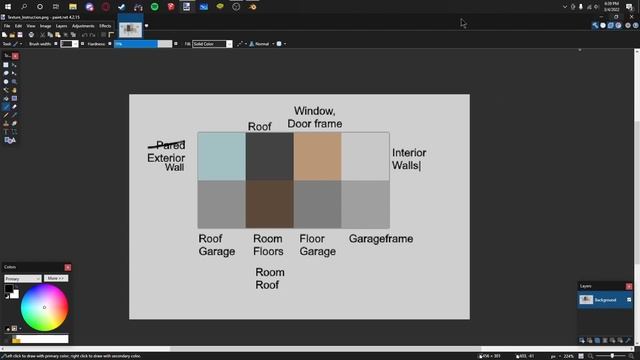The height and width of the screenshot is (360, 640).
Task: Select the Color Picker tool
Action: (14, 115)
